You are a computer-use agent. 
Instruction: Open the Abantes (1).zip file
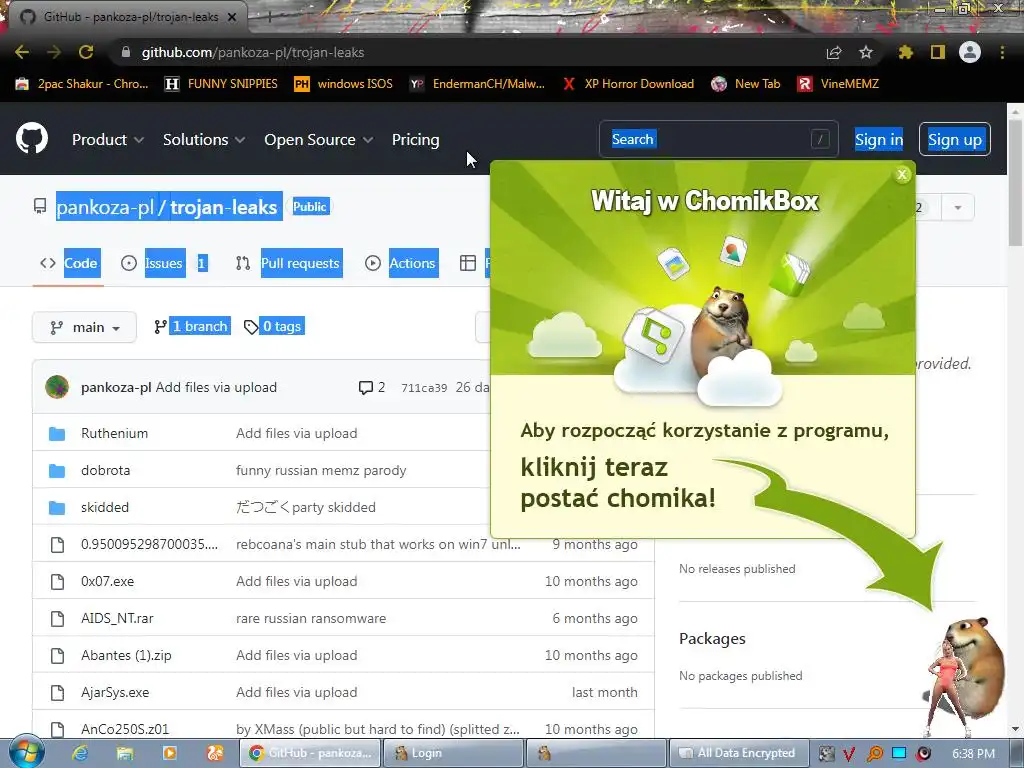click(x=126, y=655)
